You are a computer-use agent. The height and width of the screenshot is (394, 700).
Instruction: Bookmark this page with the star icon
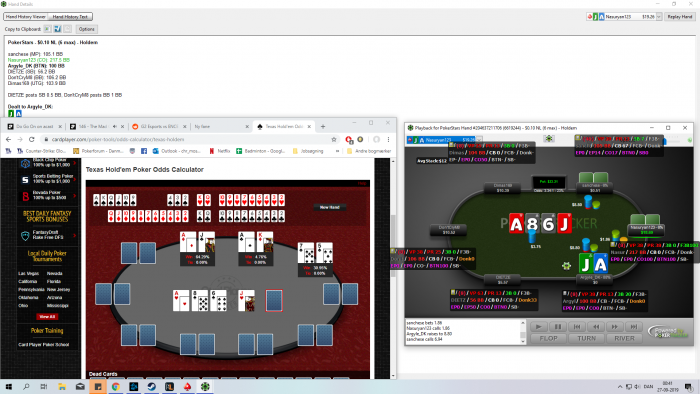(x=334, y=139)
